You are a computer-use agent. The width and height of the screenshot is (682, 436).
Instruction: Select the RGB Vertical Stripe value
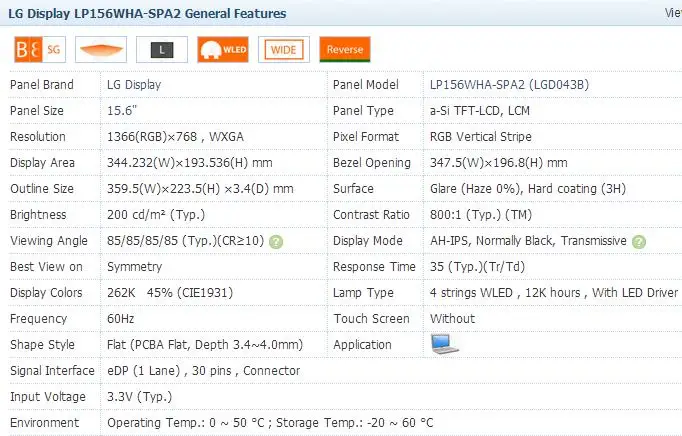[481, 137]
